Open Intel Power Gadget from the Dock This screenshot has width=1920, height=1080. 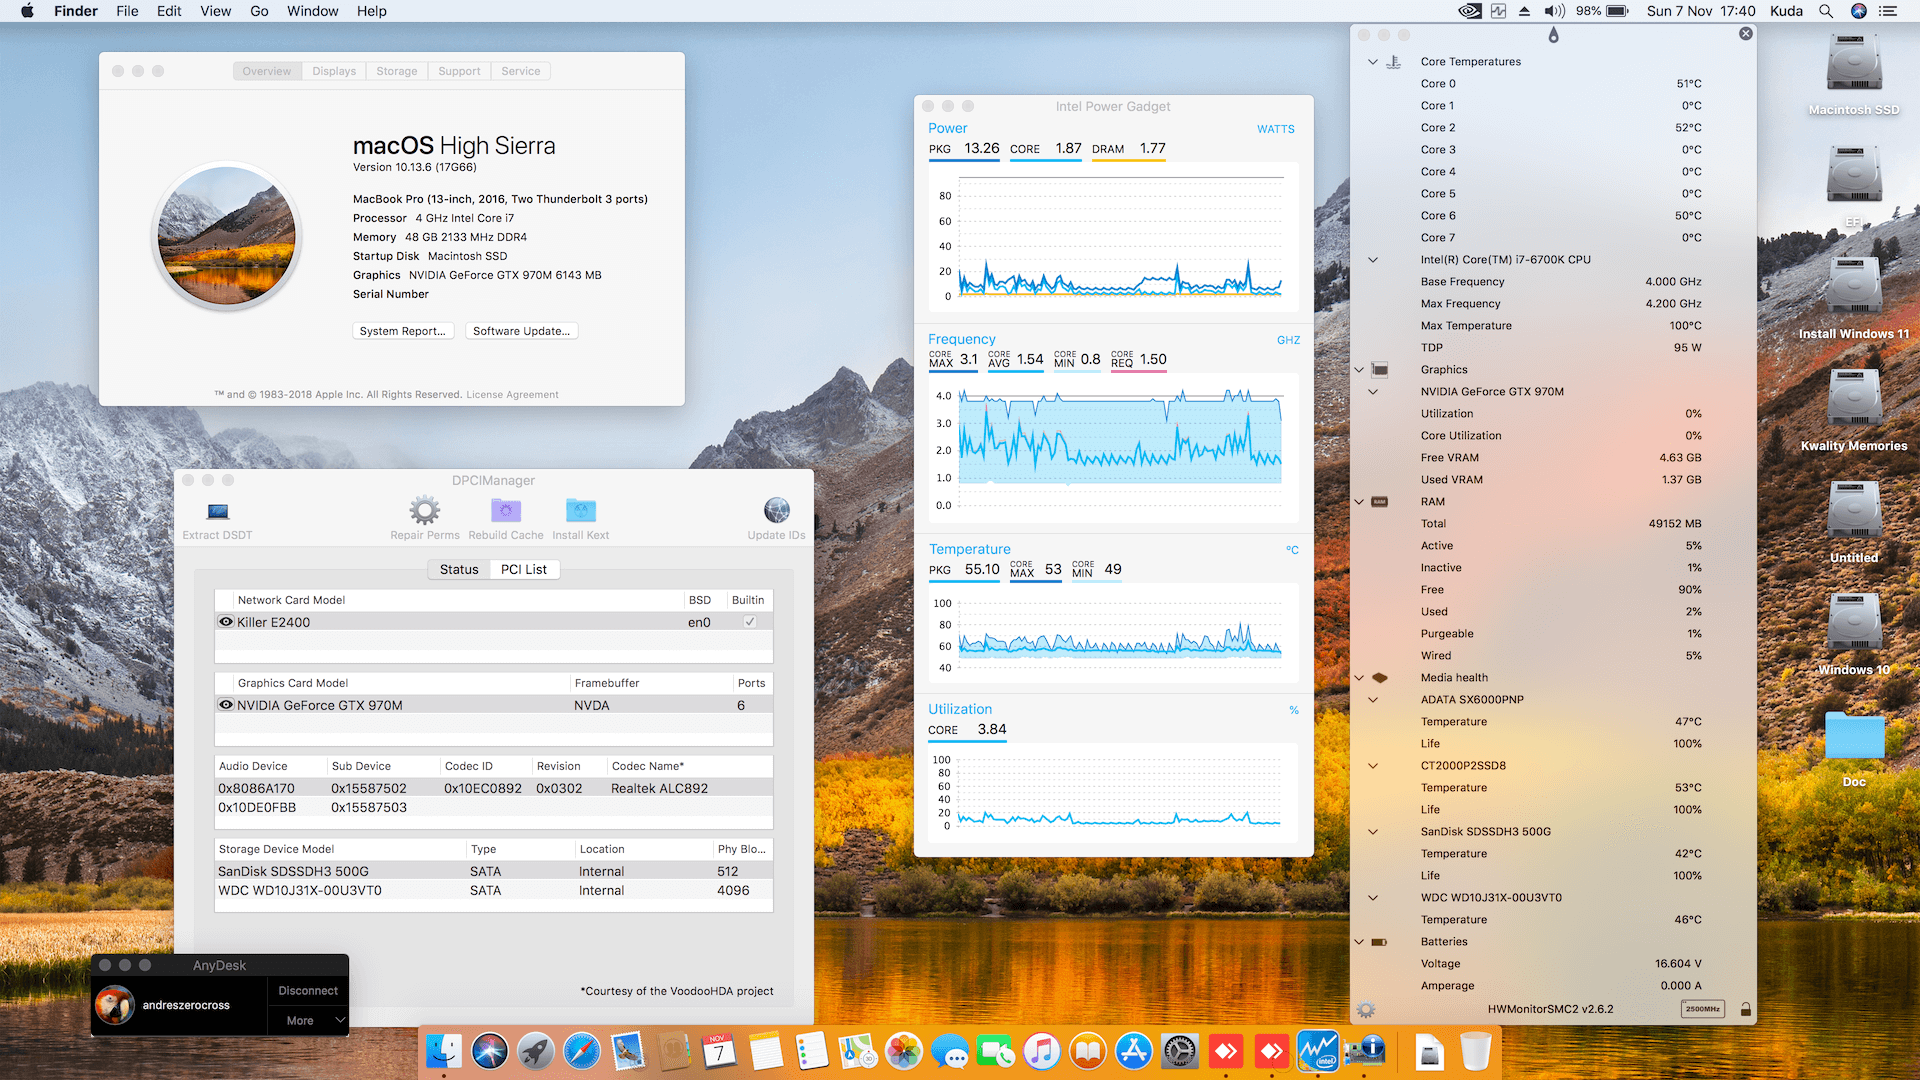[x=1318, y=1051]
